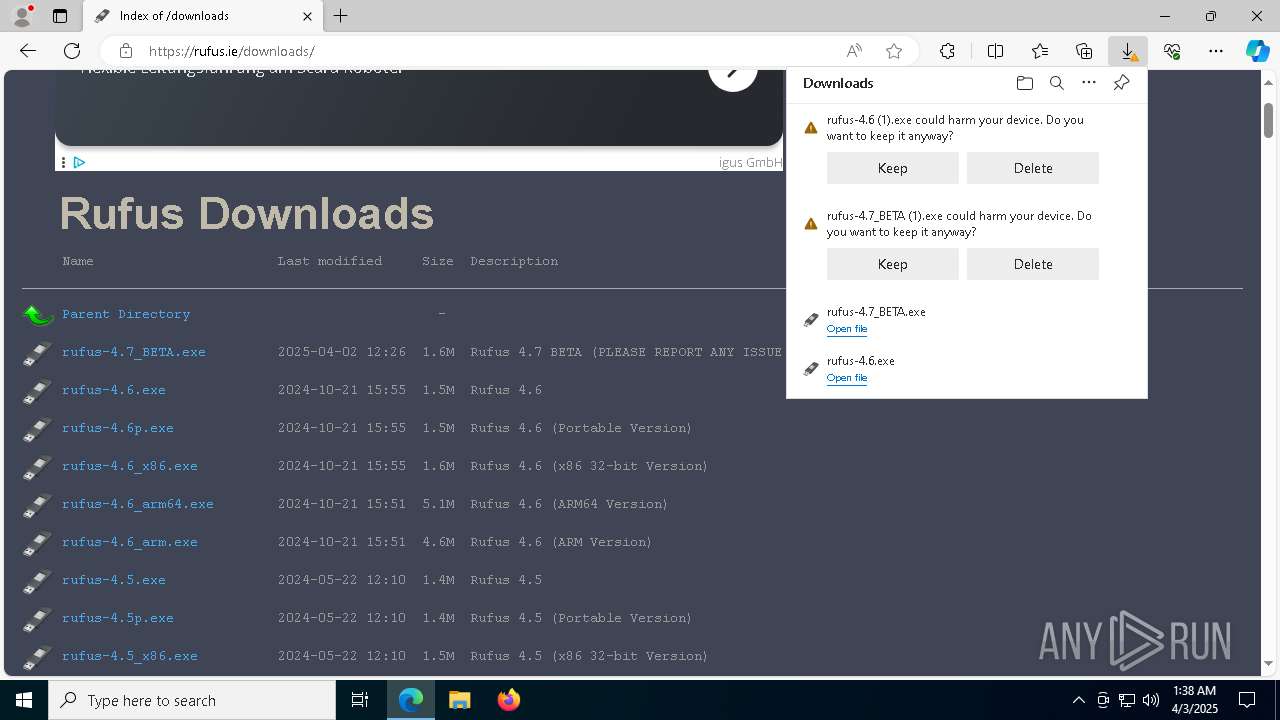
Task: Open Edge Settings and more menu
Action: click(x=1216, y=51)
